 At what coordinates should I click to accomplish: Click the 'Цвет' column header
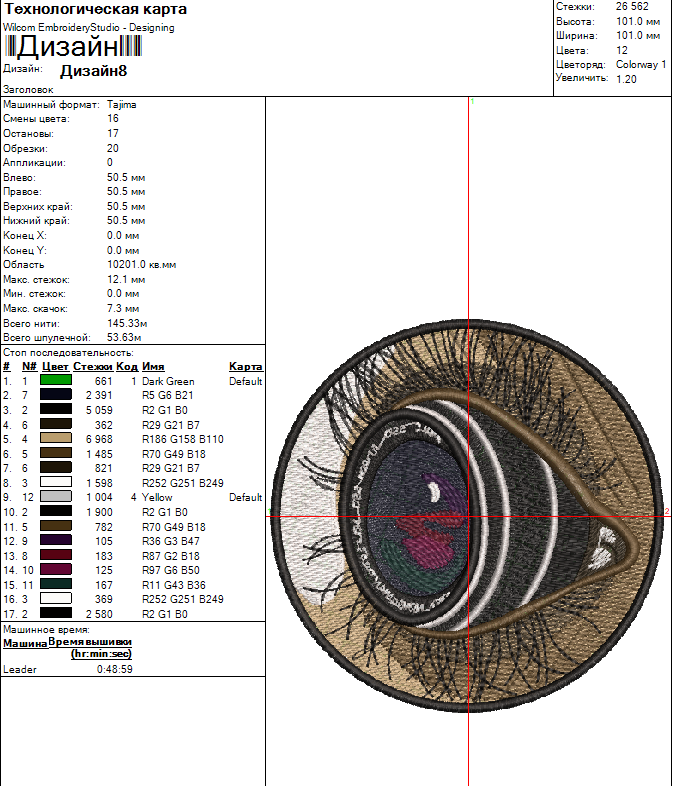click(x=55, y=366)
